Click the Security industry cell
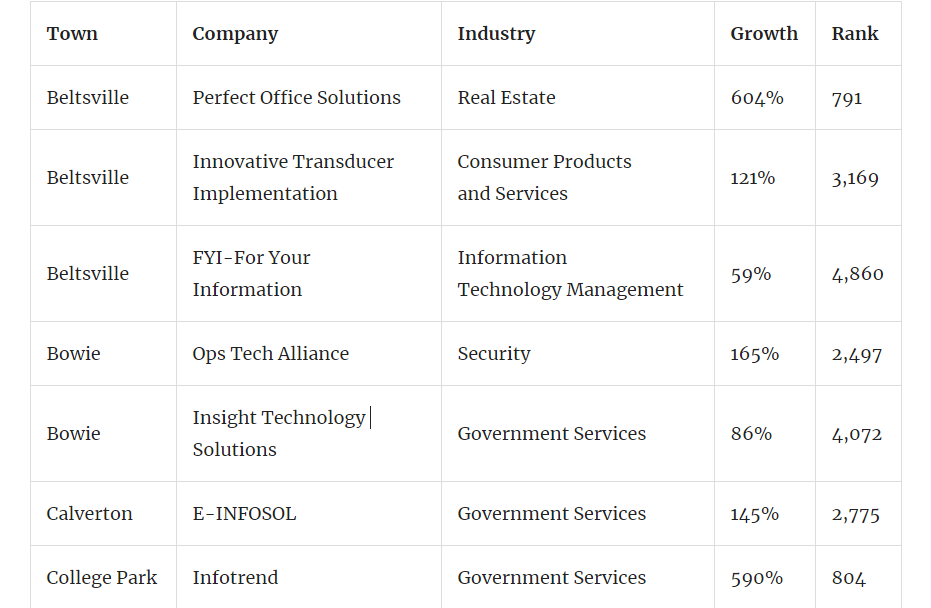This screenshot has width=931, height=608. click(x=494, y=354)
